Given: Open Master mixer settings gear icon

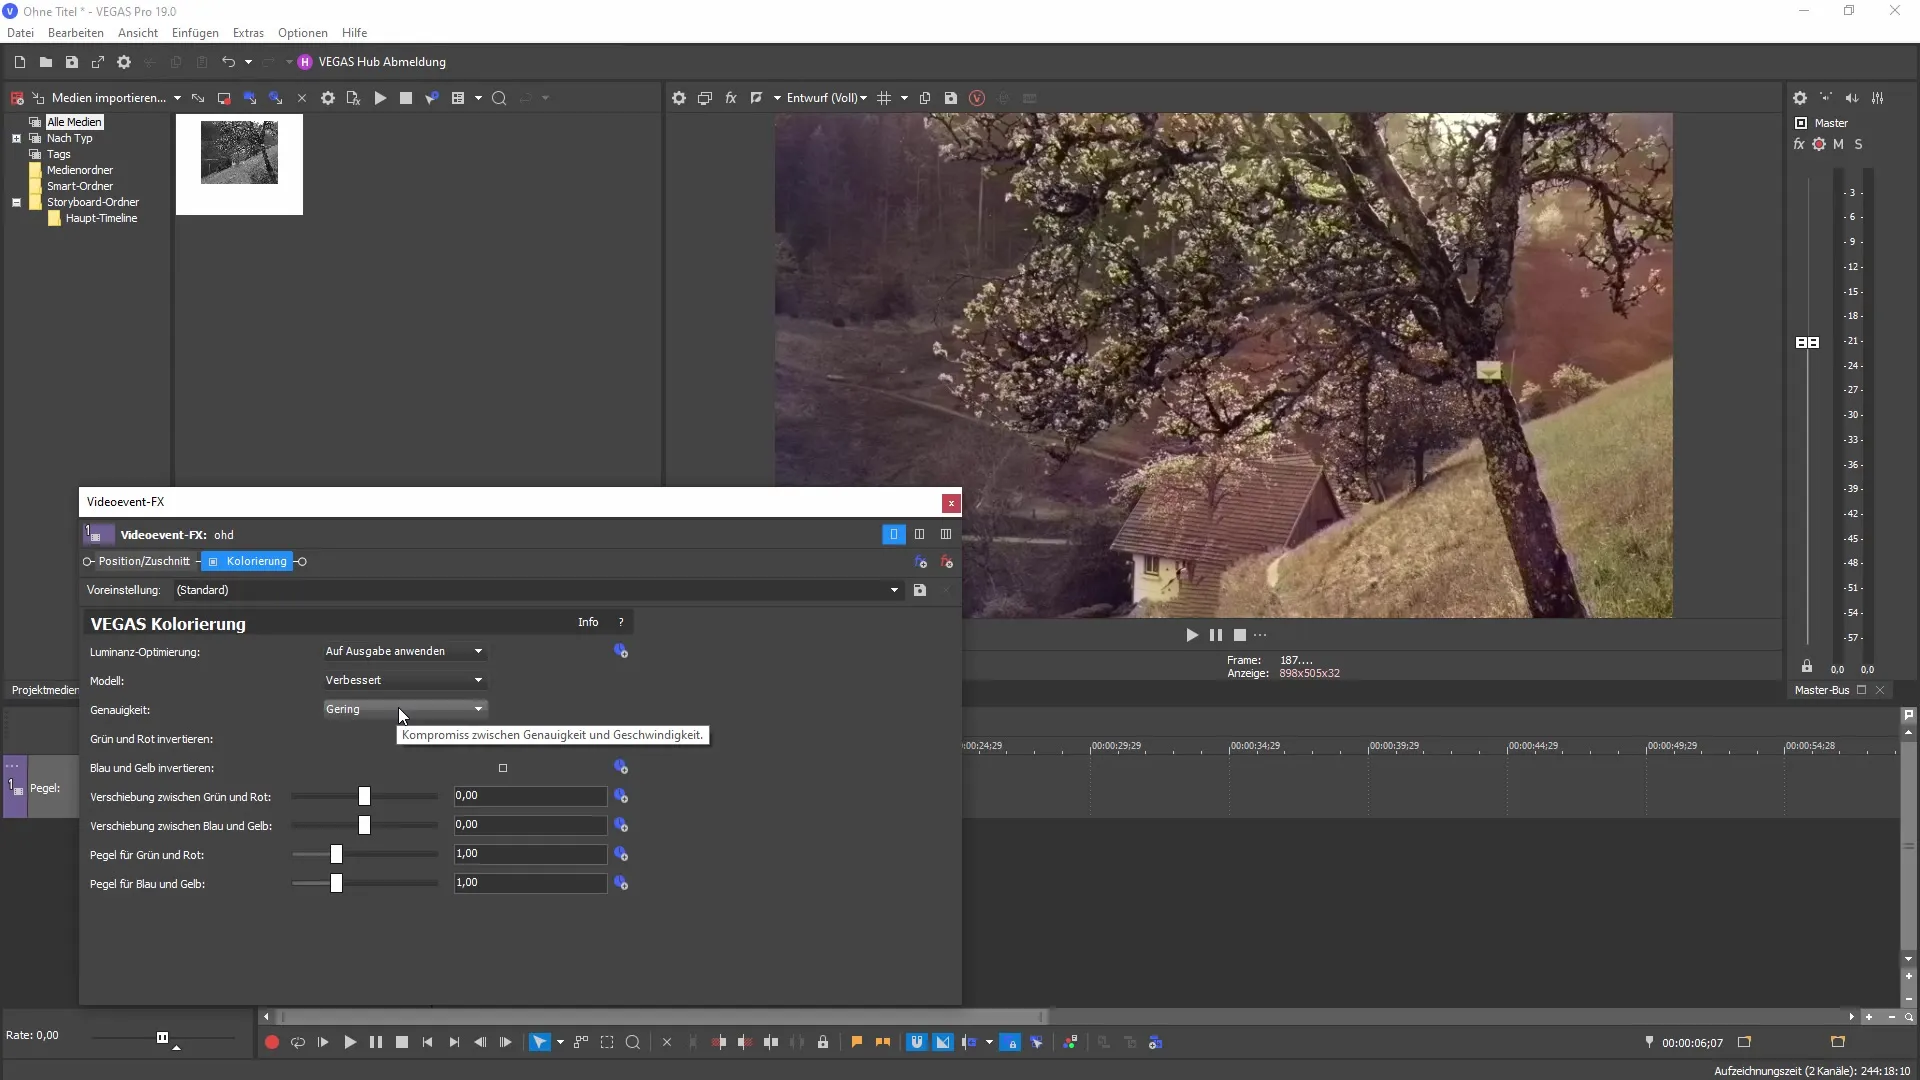Looking at the screenshot, I should (x=1800, y=98).
